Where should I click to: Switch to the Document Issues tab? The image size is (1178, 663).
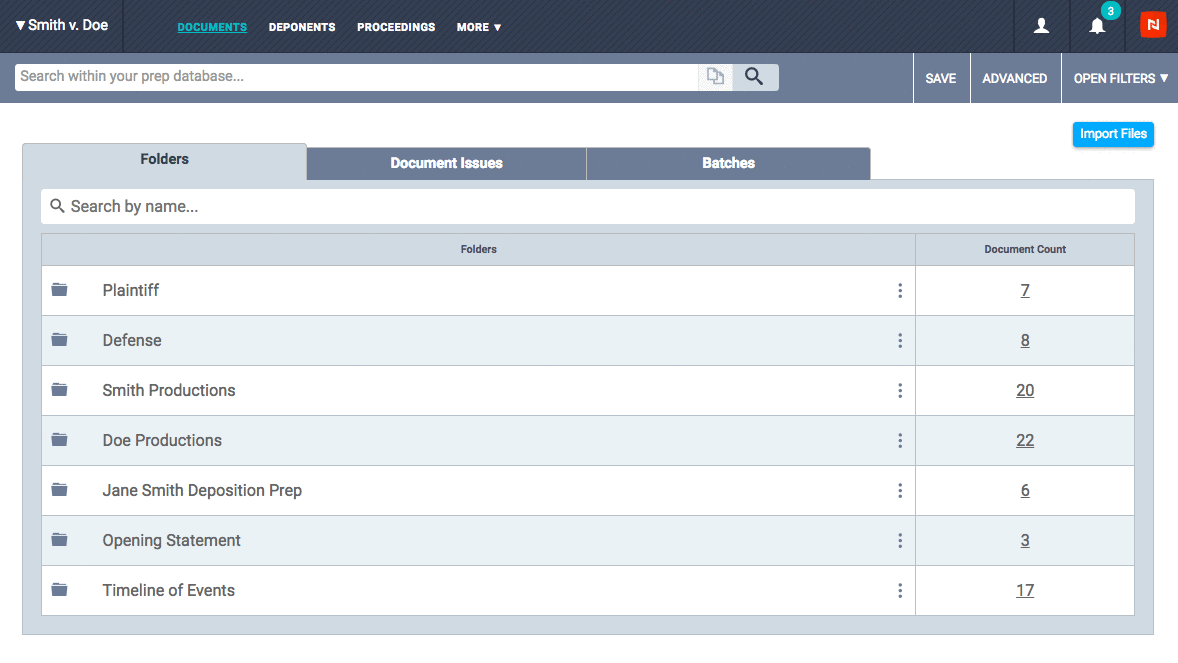[x=446, y=163]
